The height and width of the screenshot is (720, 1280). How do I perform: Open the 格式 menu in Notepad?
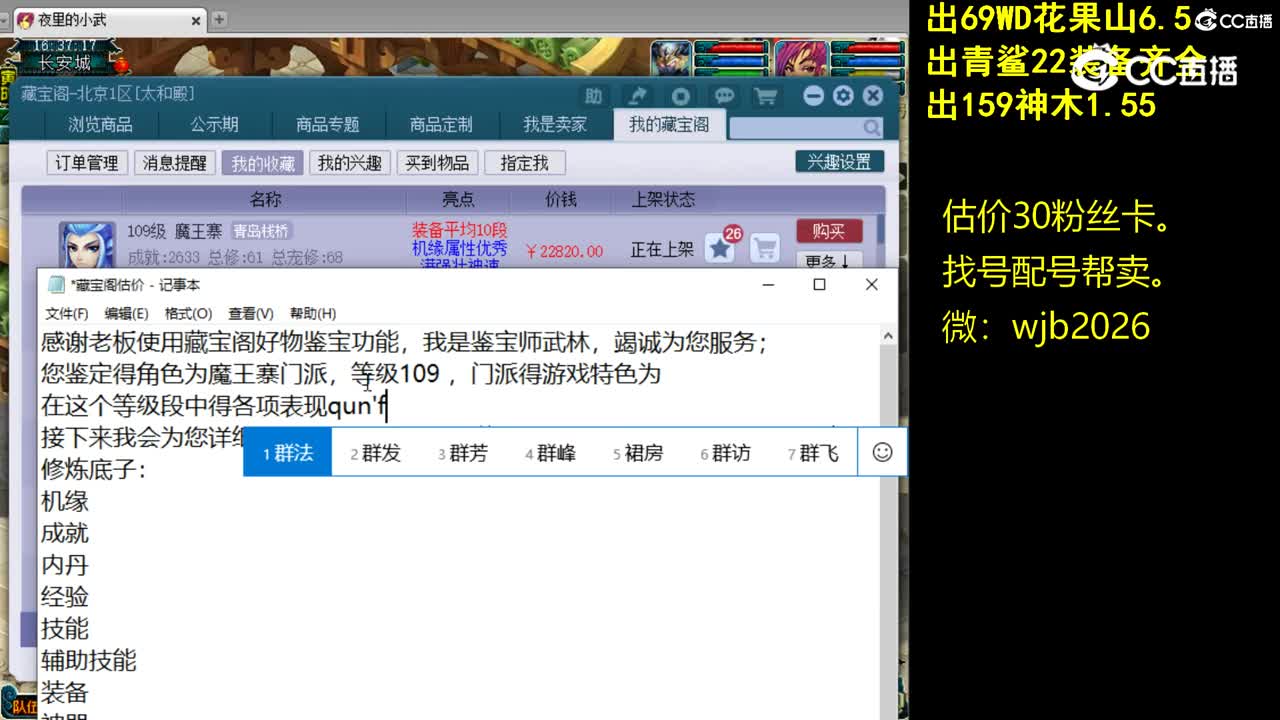(189, 313)
